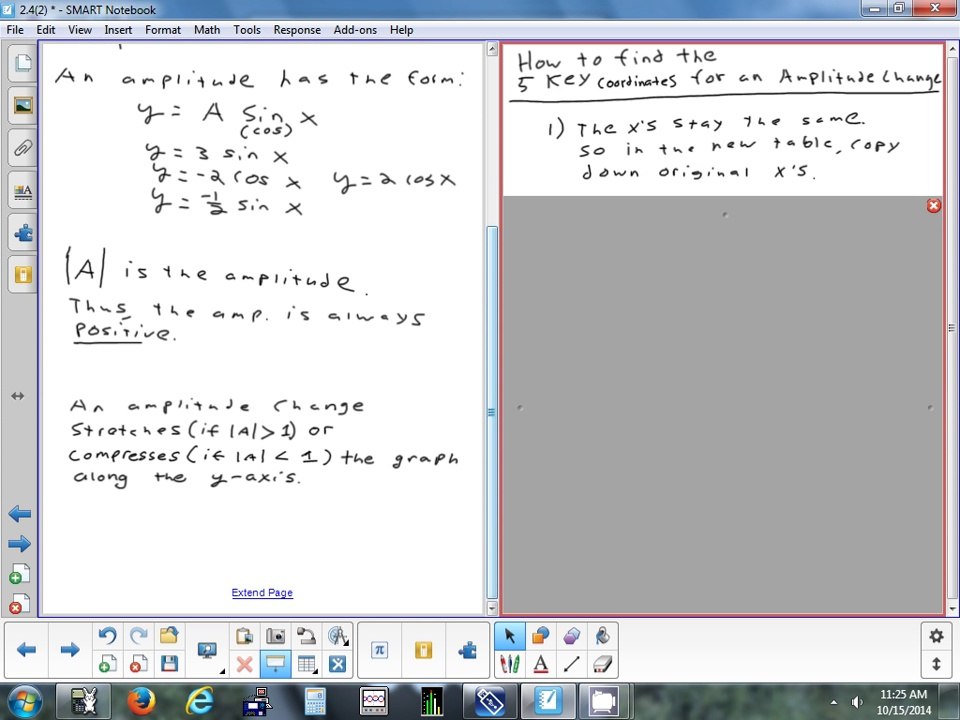Viewport: 960px width, 720px height.
Task: Paste from clipboard icon
Action: click(245, 636)
